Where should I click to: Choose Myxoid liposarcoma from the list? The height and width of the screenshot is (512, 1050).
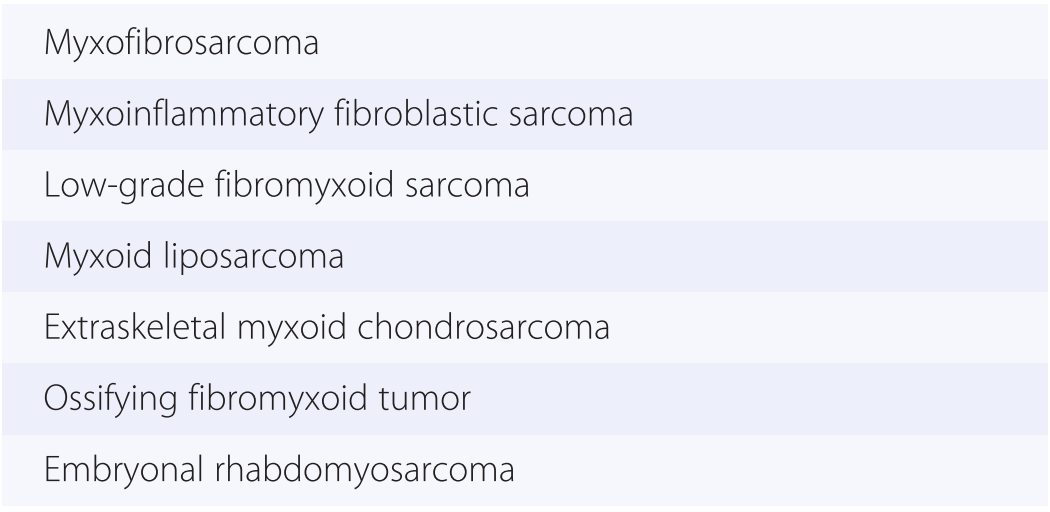194,257
